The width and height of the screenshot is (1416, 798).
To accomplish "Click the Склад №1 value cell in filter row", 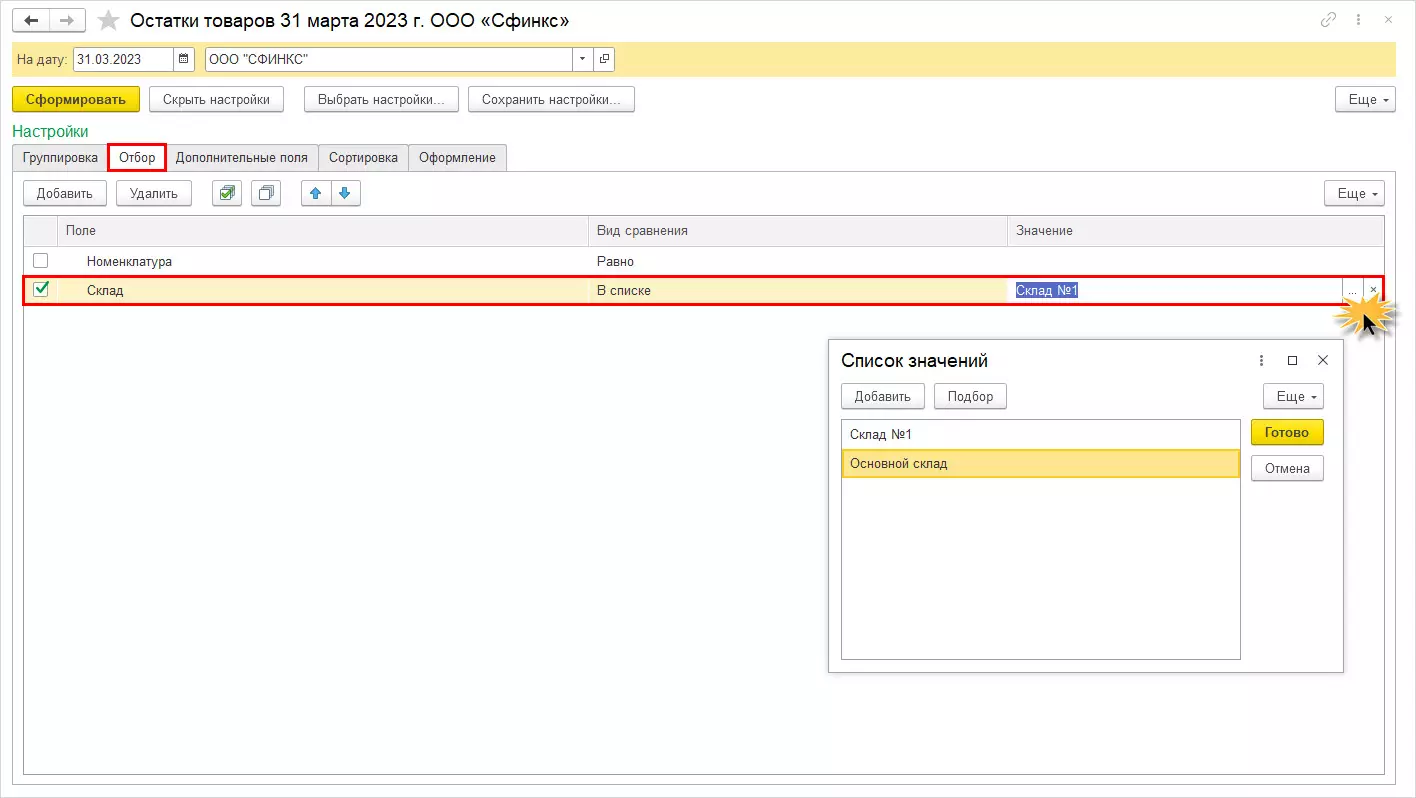I will coord(1174,290).
